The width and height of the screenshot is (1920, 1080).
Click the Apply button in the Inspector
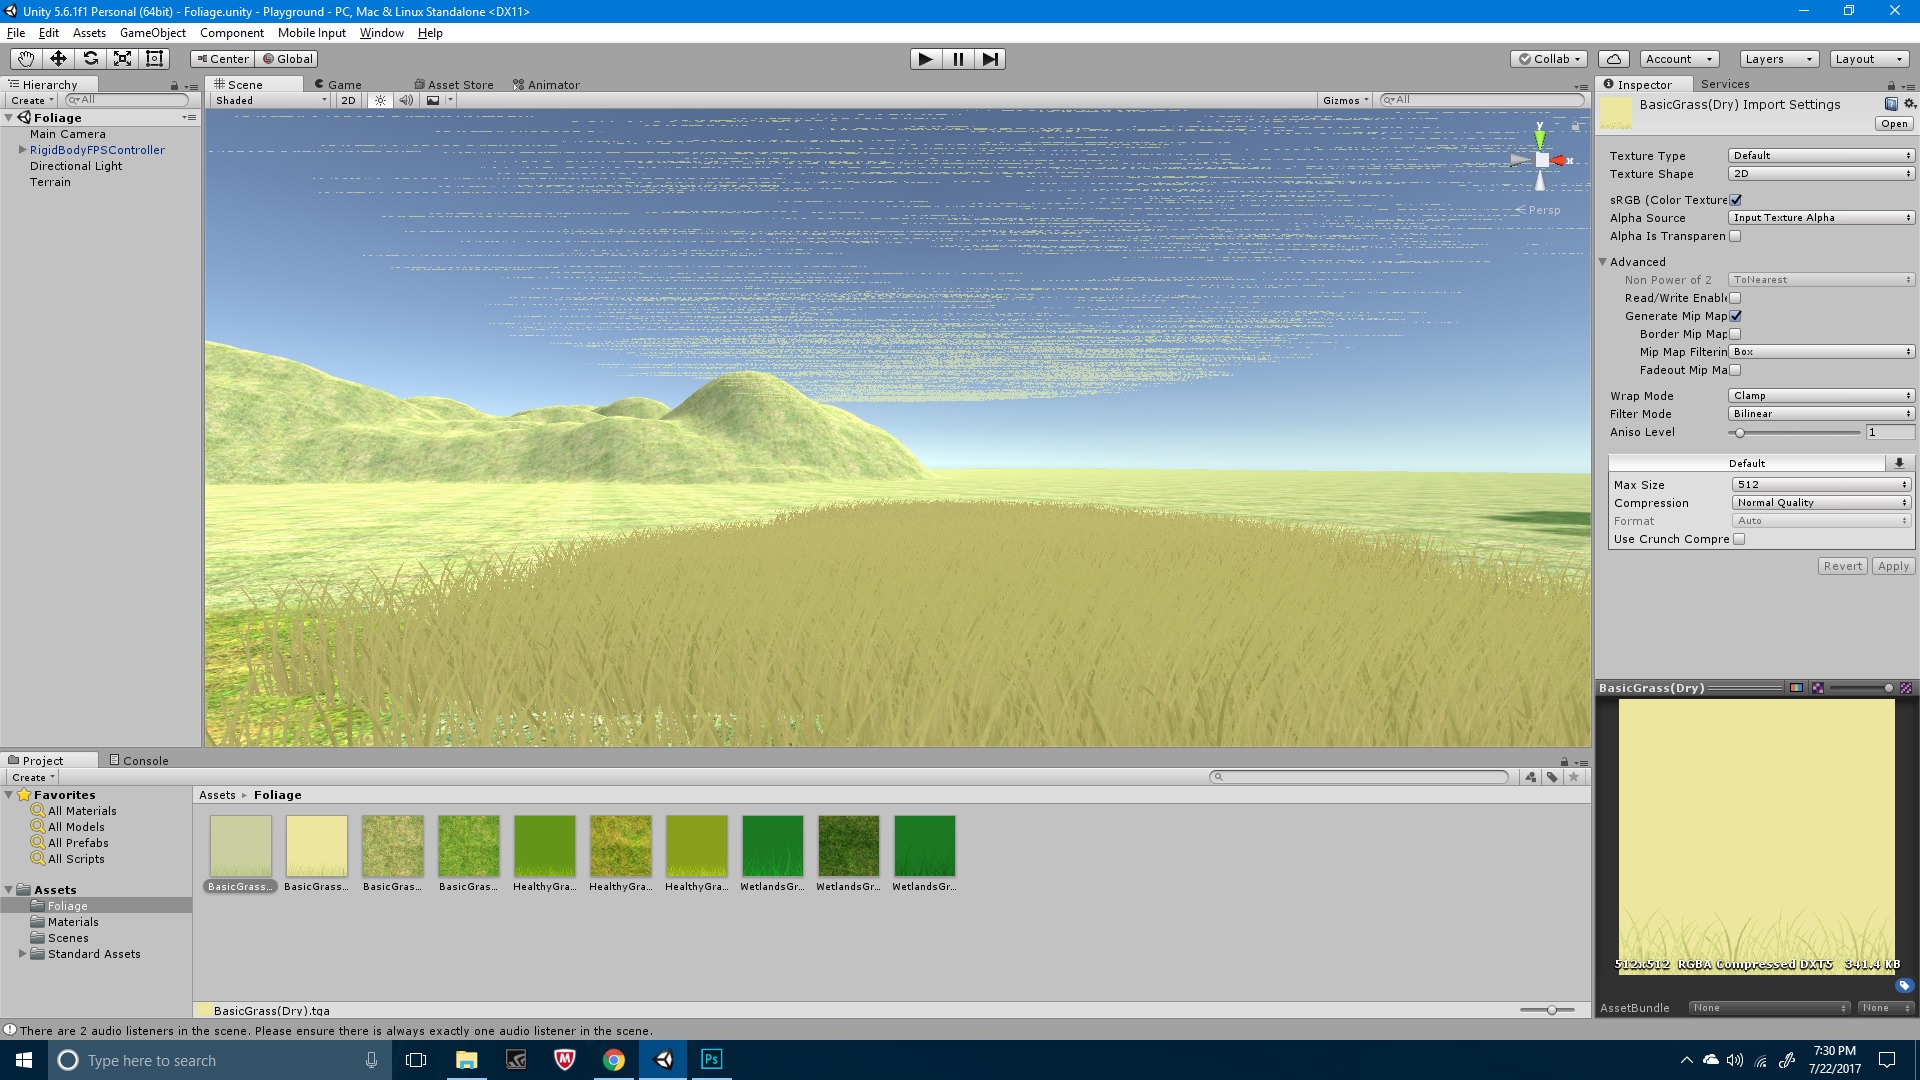coord(1892,565)
